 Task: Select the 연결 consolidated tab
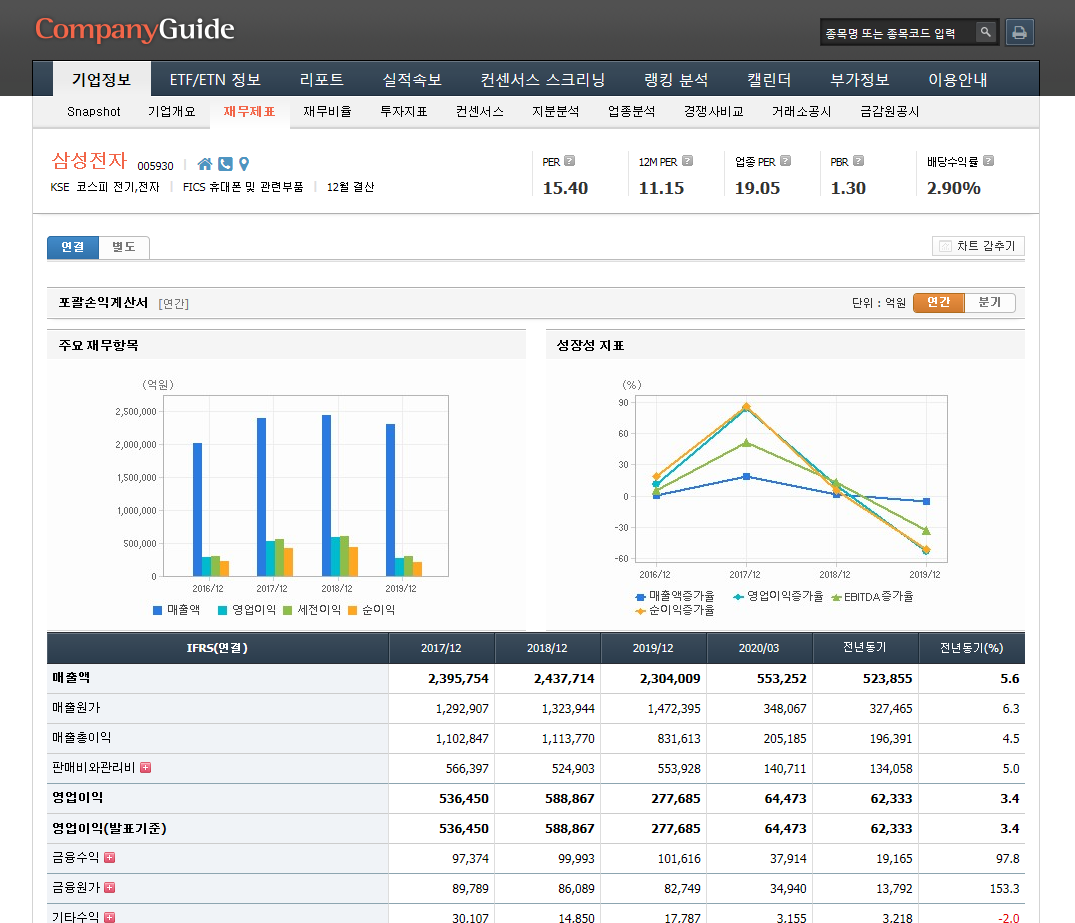[x=73, y=247]
